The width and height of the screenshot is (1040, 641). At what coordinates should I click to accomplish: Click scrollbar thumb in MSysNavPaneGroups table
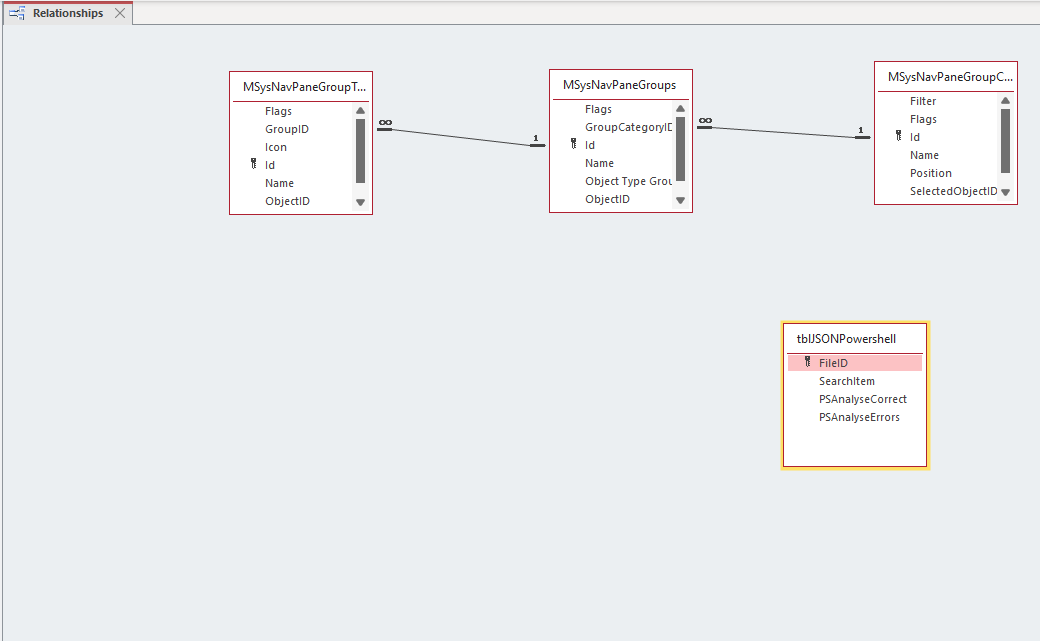click(x=680, y=149)
